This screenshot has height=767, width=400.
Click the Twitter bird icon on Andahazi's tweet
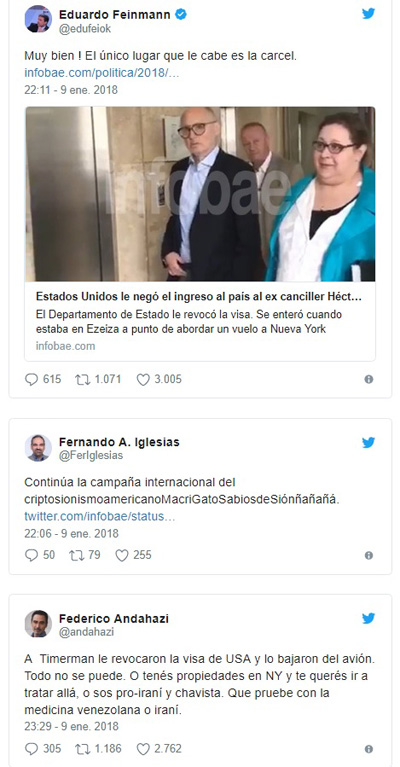click(x=368, y=618)
